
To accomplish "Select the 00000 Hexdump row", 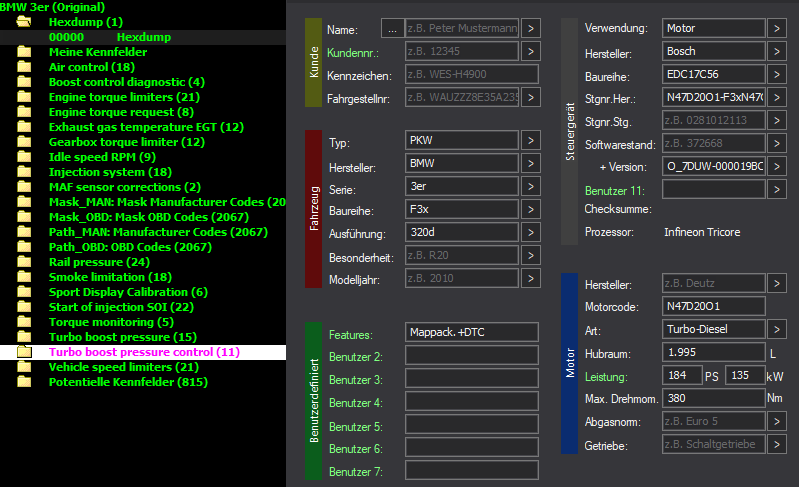I will (143, 37).
